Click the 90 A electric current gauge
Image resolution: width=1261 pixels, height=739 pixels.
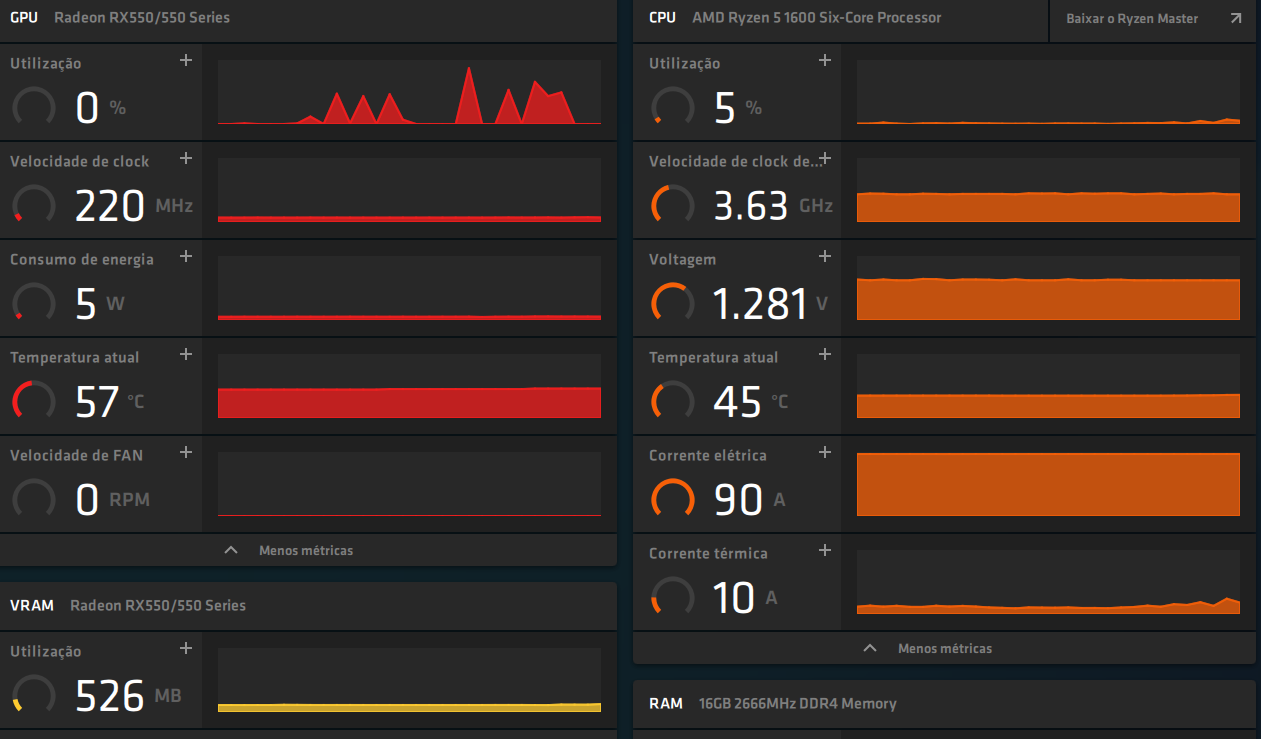click(x=672, y=499)
